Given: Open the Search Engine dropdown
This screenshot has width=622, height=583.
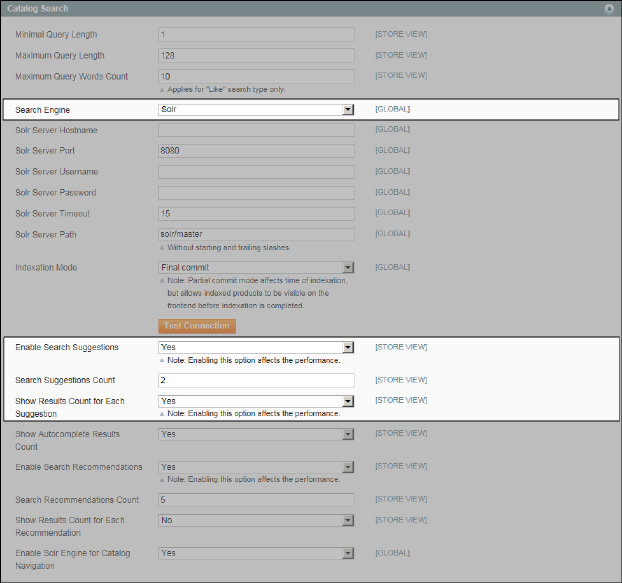Looking at the screenshot, I should [x=256, y=109].
